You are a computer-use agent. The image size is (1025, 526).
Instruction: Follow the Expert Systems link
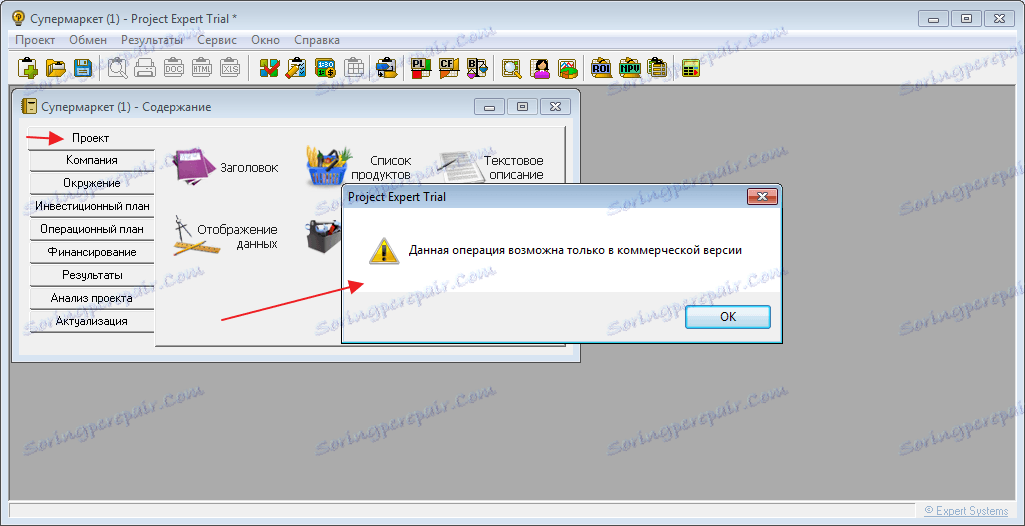pyautogui.click(x=966, y=510)
